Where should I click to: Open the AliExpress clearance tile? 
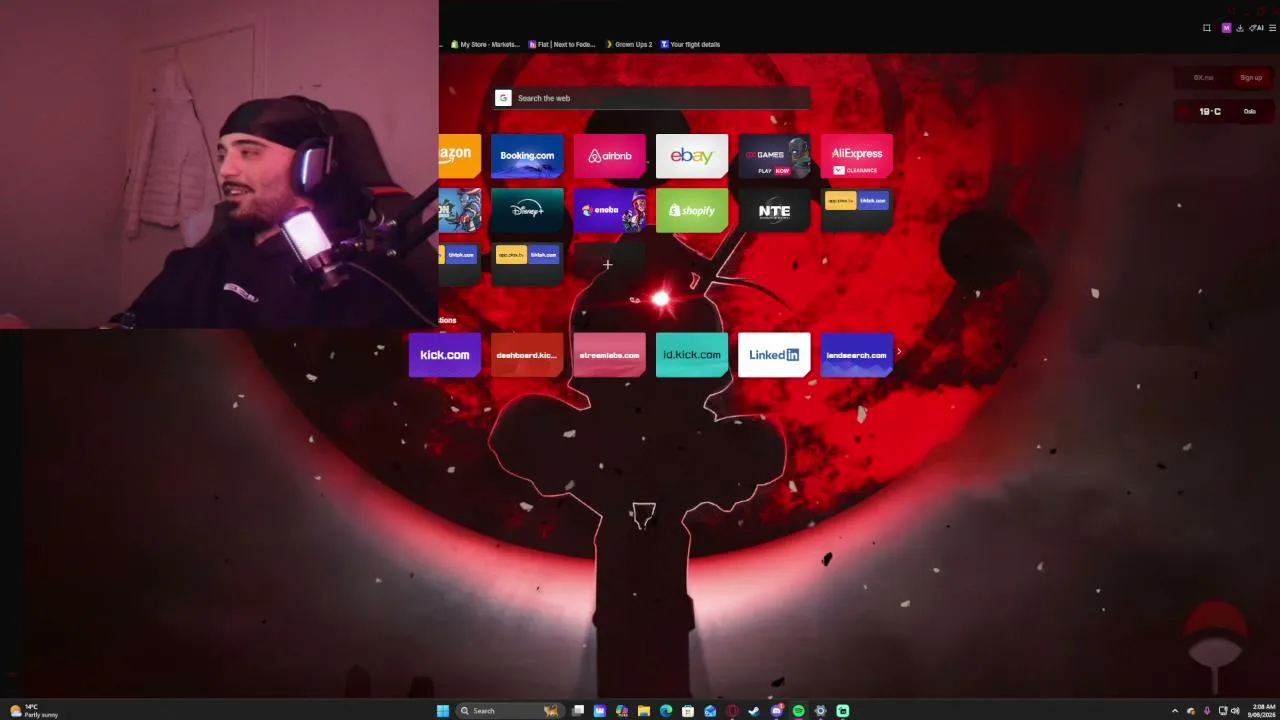857,156
